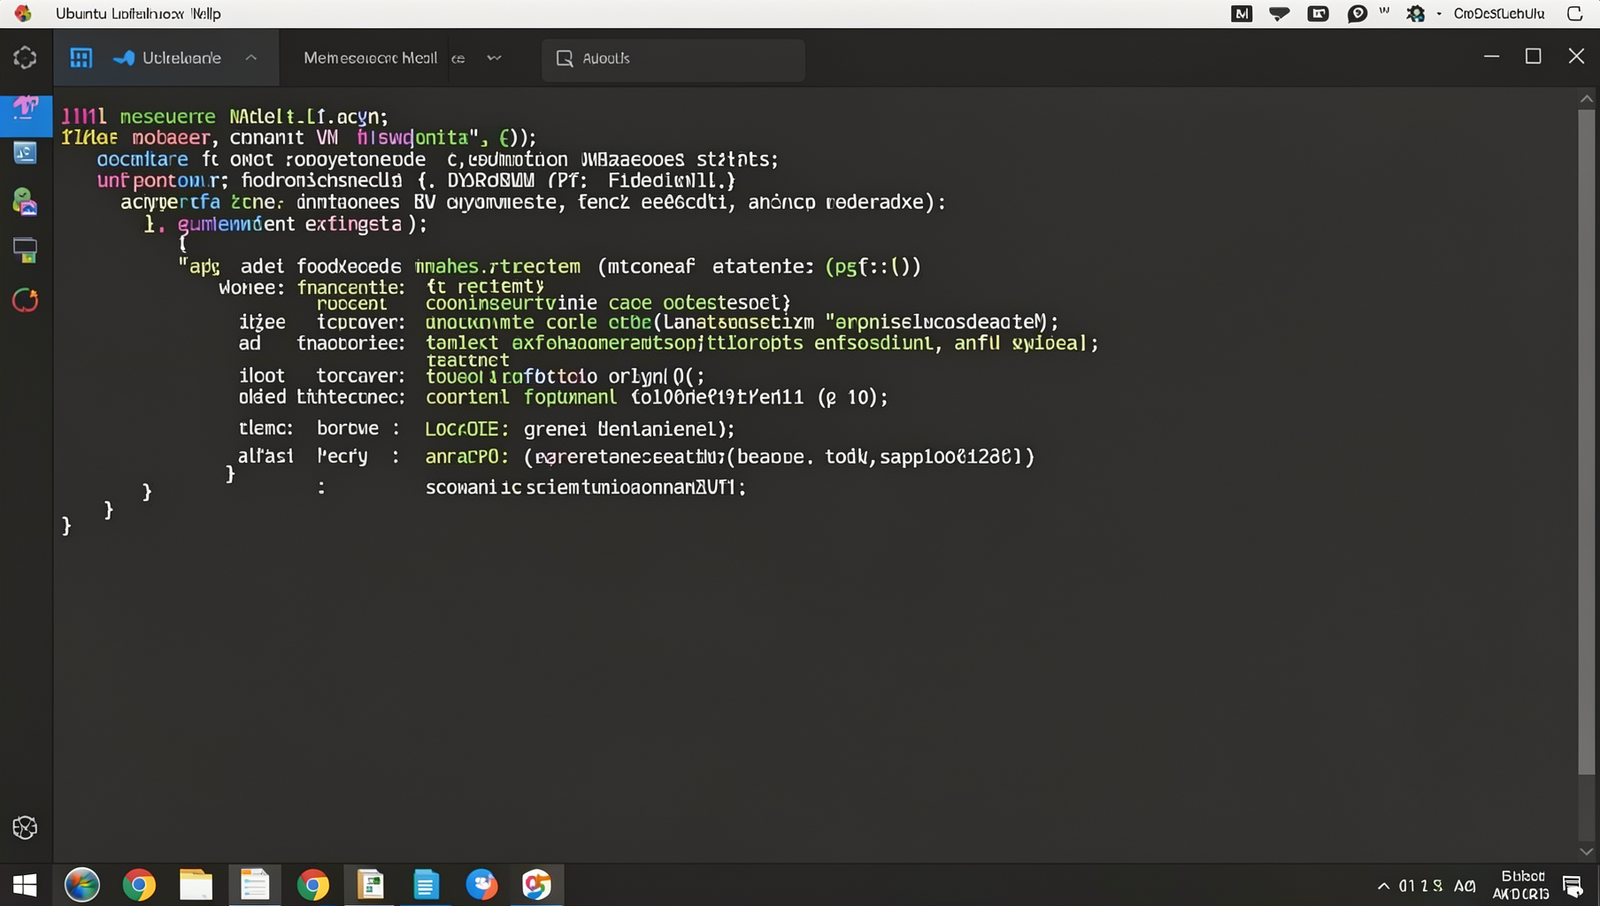Image resolution: width=1600 pixels, height=906 pixels.
Task: Click the keyboard-layout box icon in the top bar
Action: (x=1319, y=14)
